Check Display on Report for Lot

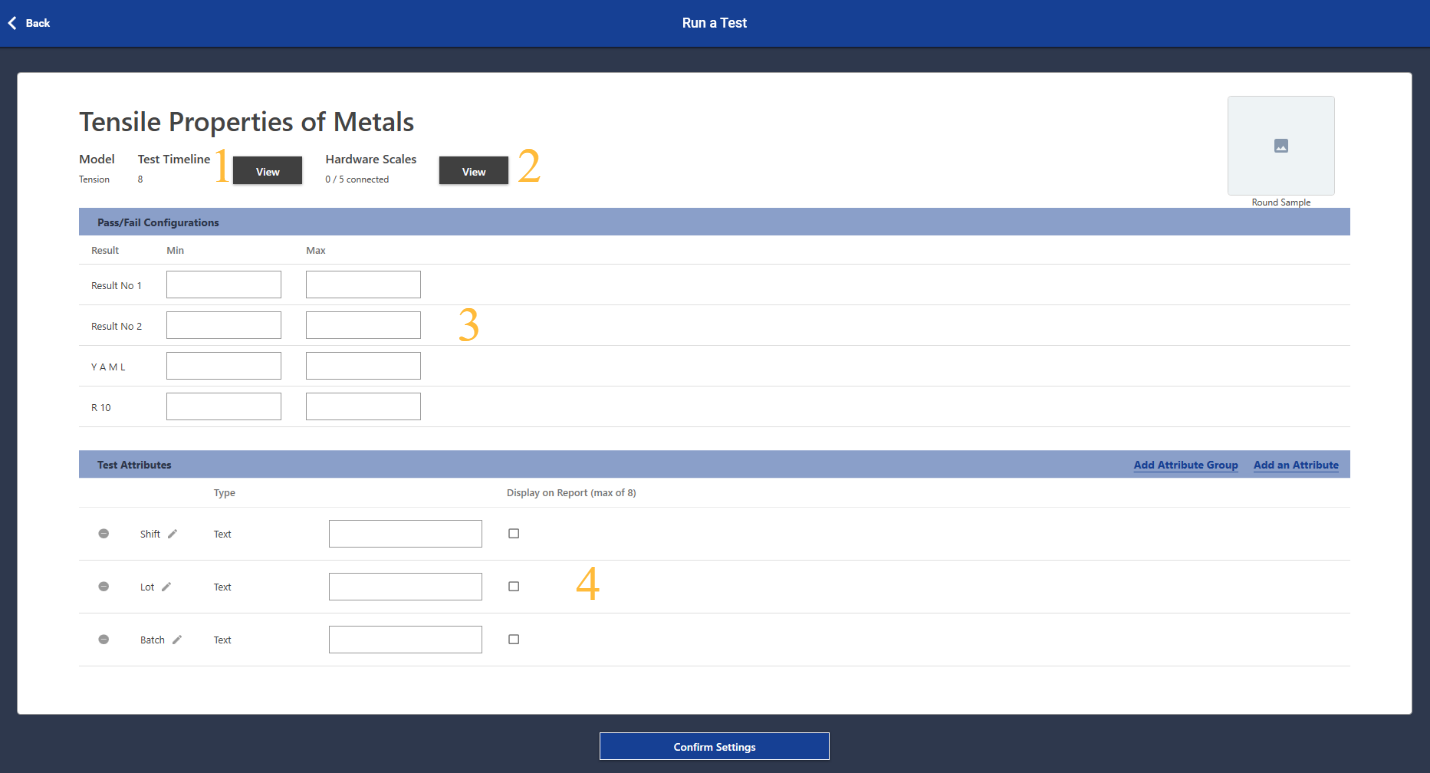pyautogui.click(x=514, y=587)
